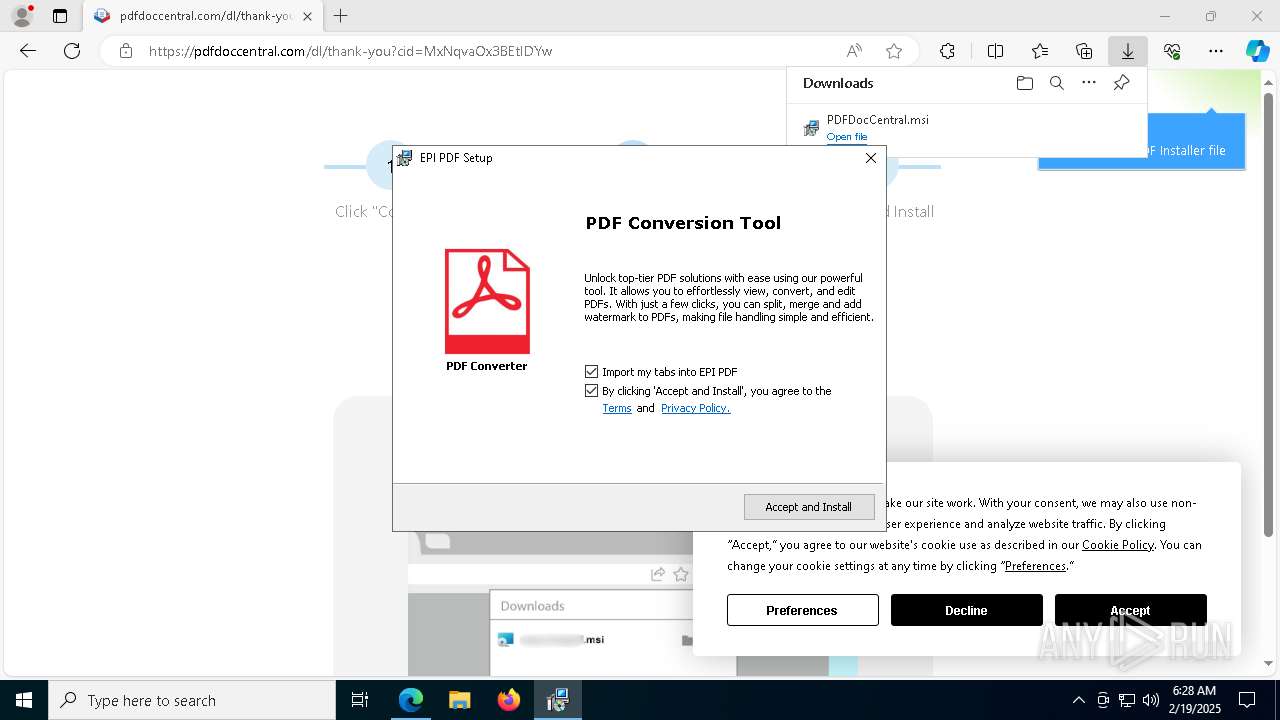Launch Firefox from taskbar

pyautogui.click(x=509, y=700)
